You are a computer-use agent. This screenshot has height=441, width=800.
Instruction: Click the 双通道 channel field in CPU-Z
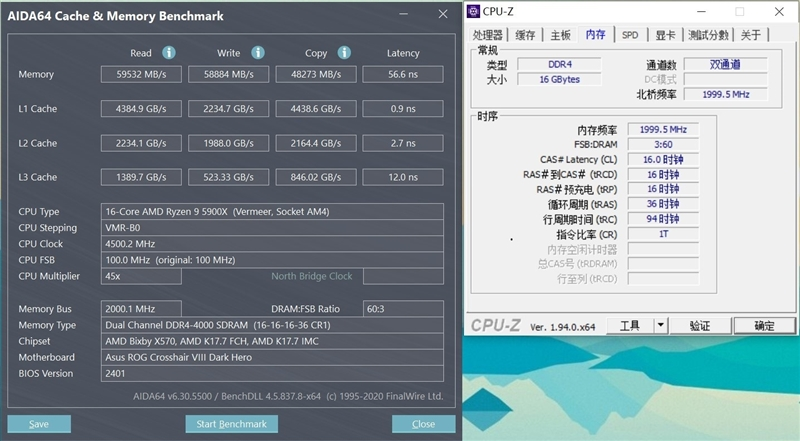click(725, 64)
